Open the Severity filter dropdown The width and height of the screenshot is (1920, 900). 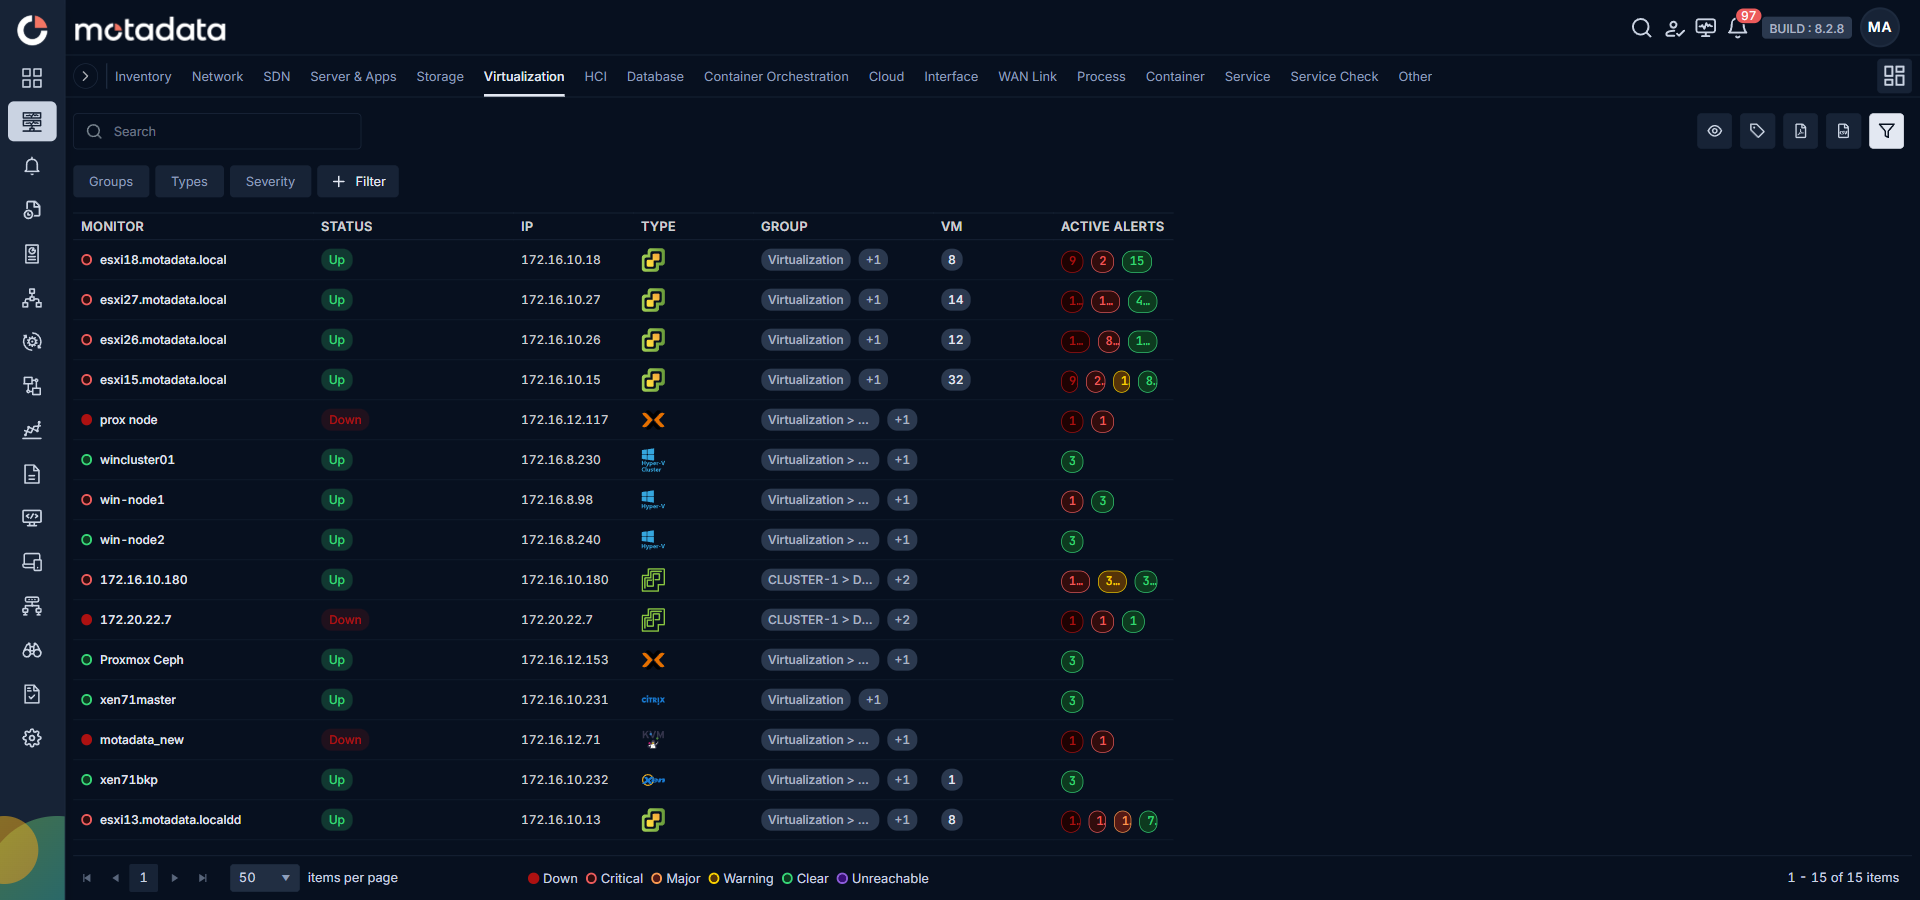[x=270, y=181]
